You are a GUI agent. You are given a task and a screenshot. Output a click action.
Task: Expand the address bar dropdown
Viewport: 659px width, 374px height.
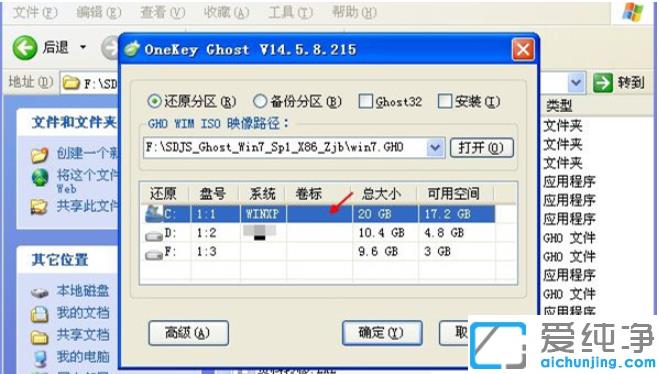point(576,82)
